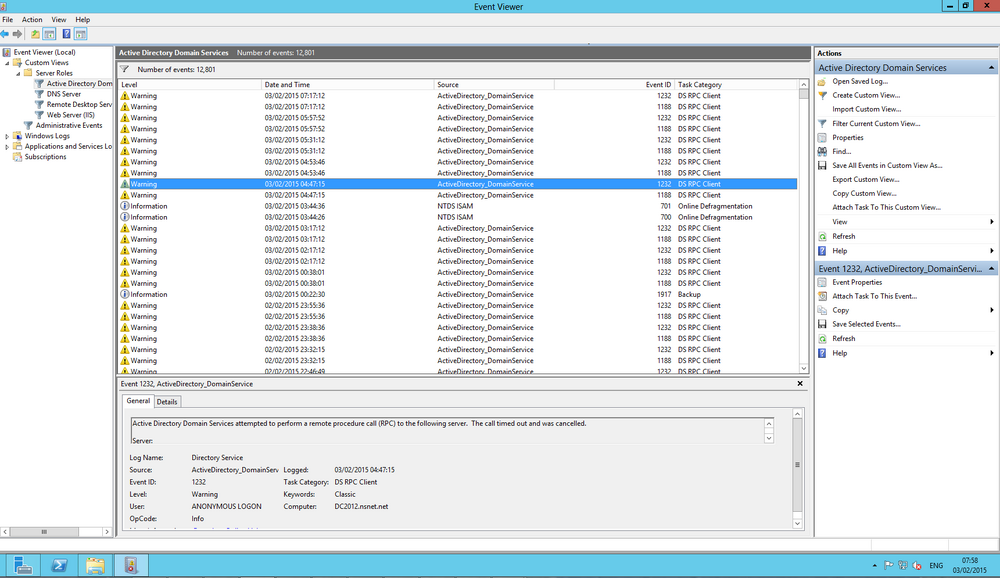This screenshot has width=1000, height=578.
Task: Click the Open Saved Log folder icon
Action: 822,81
